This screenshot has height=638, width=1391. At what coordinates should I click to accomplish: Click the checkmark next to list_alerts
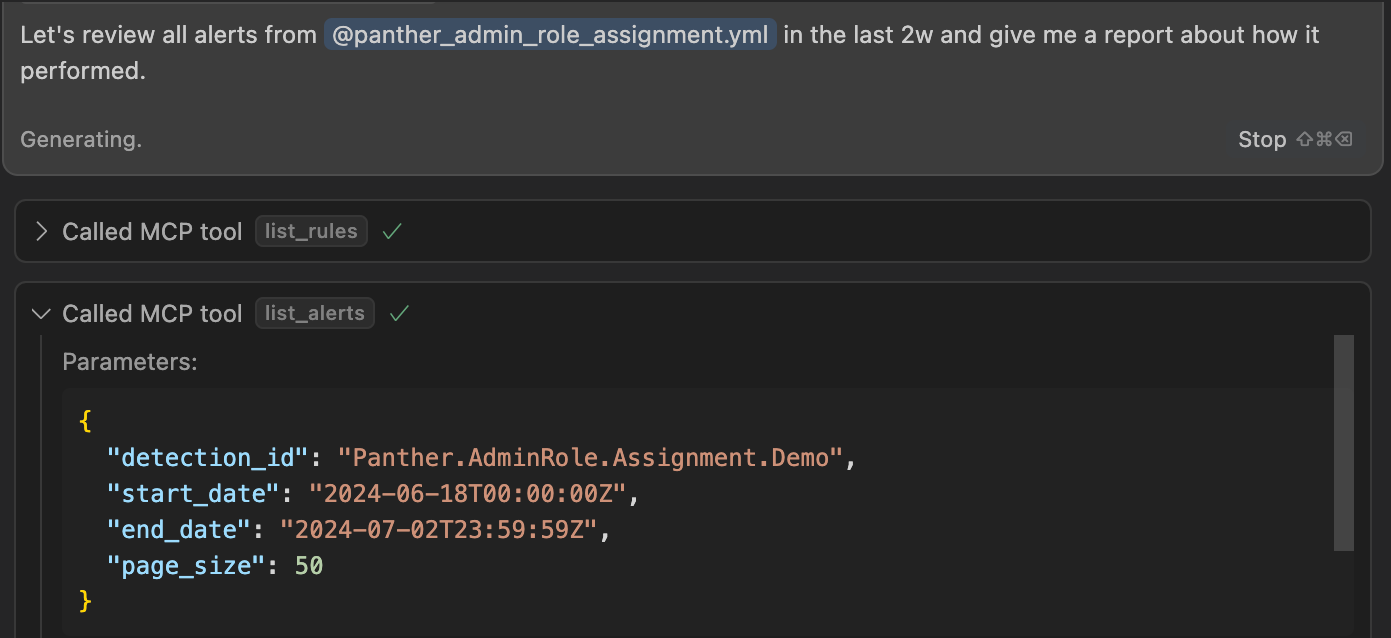pyautogui.click(x=399, y=313)
